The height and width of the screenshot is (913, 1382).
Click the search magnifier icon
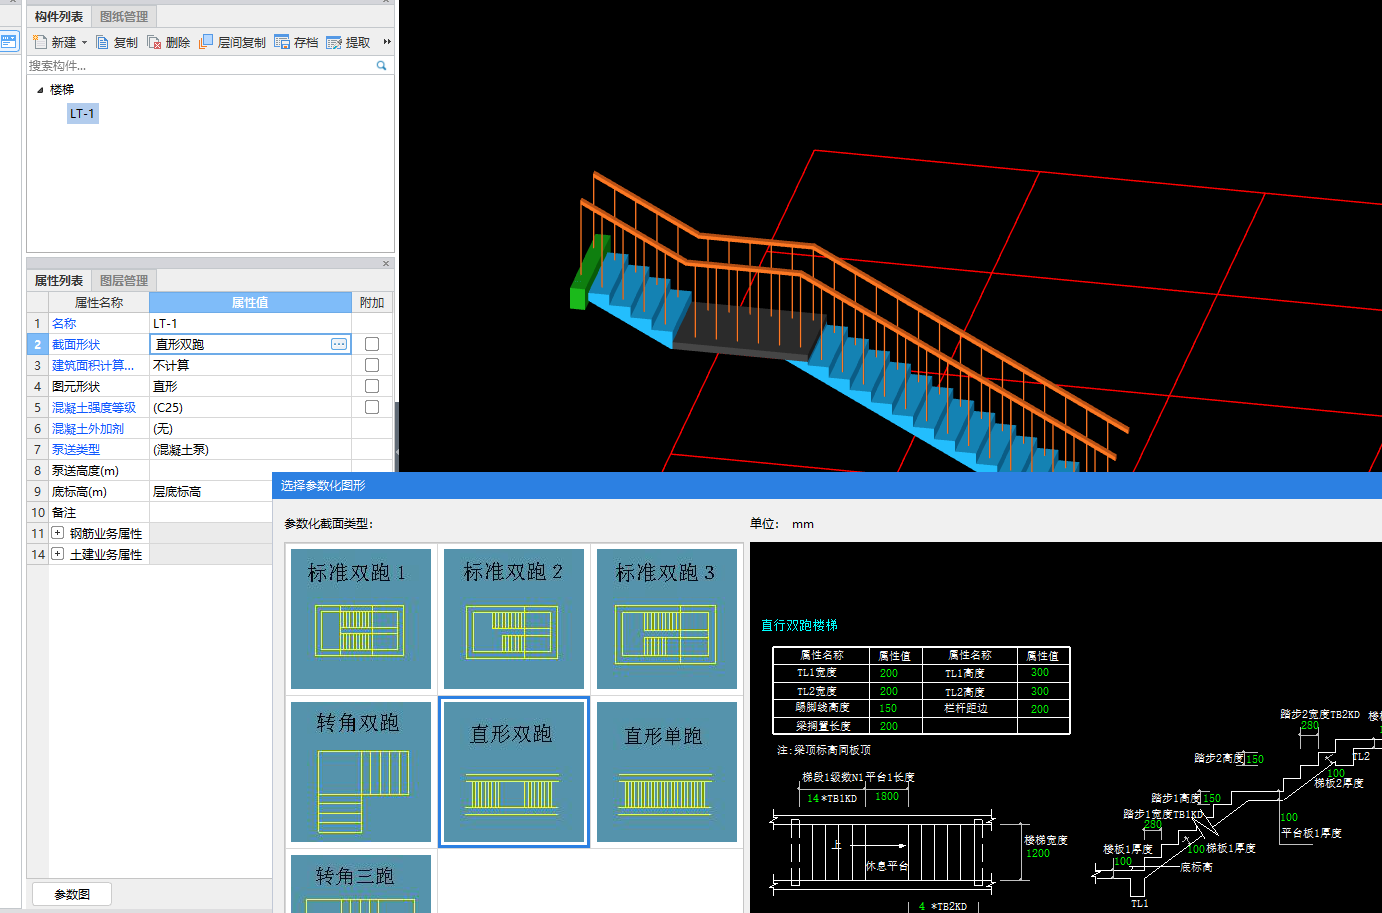point(381,65)
